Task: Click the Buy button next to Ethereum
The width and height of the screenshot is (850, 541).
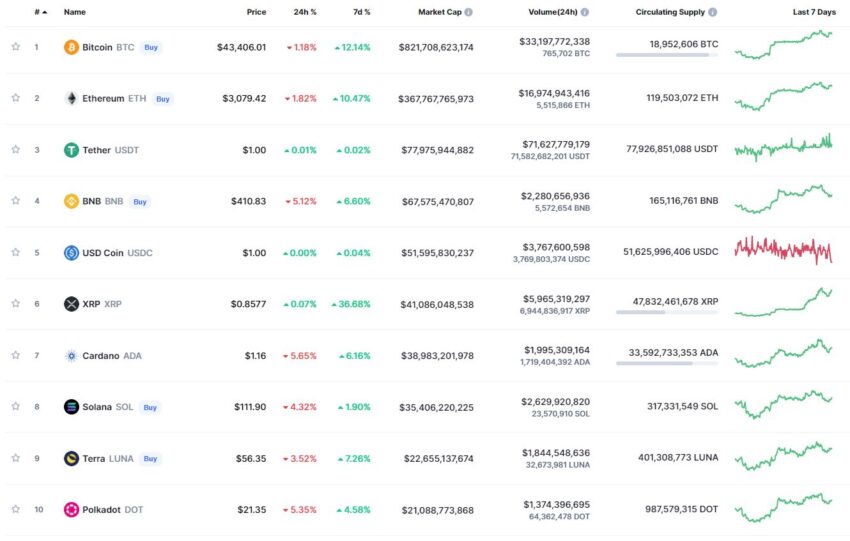Action: coord(163,99)
